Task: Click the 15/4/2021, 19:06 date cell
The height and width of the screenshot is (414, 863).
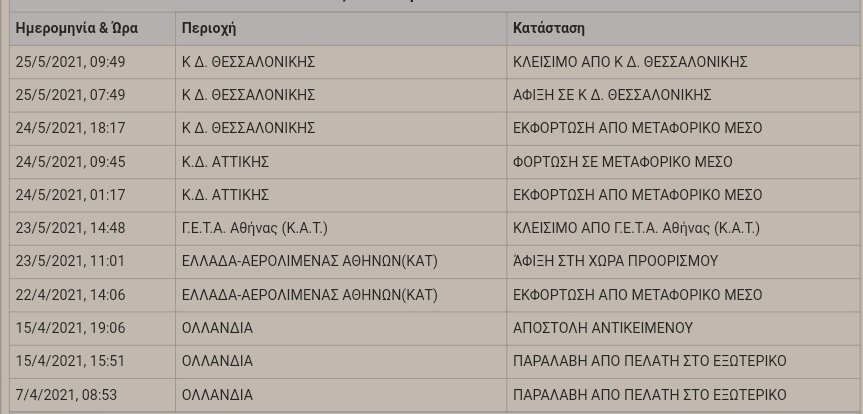Action: [70, 328]
